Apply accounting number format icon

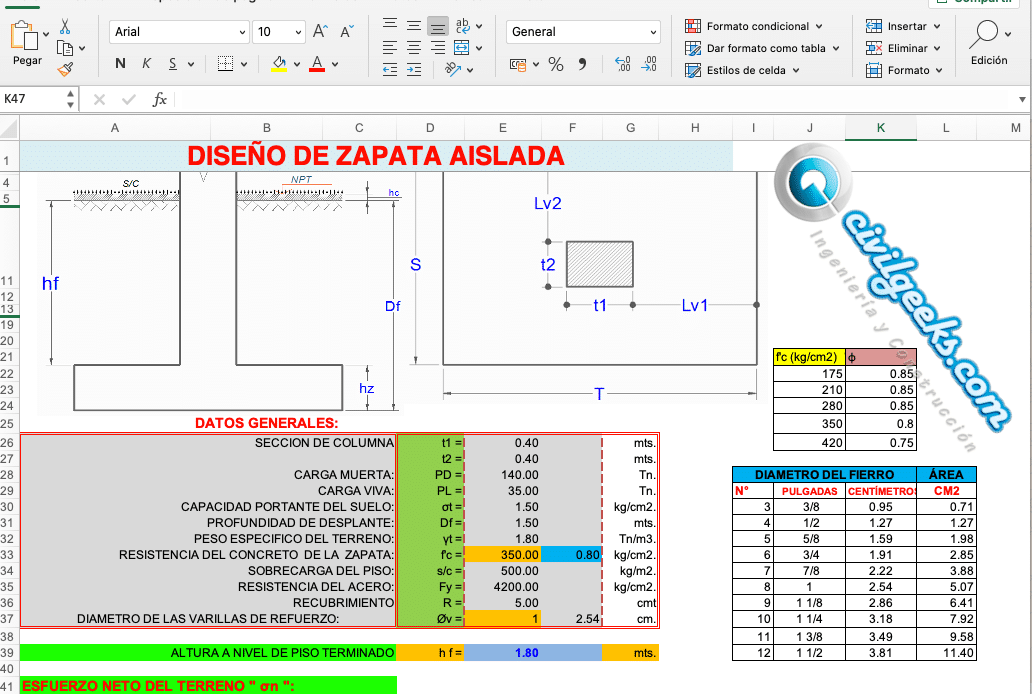click(x=518, y=64)
